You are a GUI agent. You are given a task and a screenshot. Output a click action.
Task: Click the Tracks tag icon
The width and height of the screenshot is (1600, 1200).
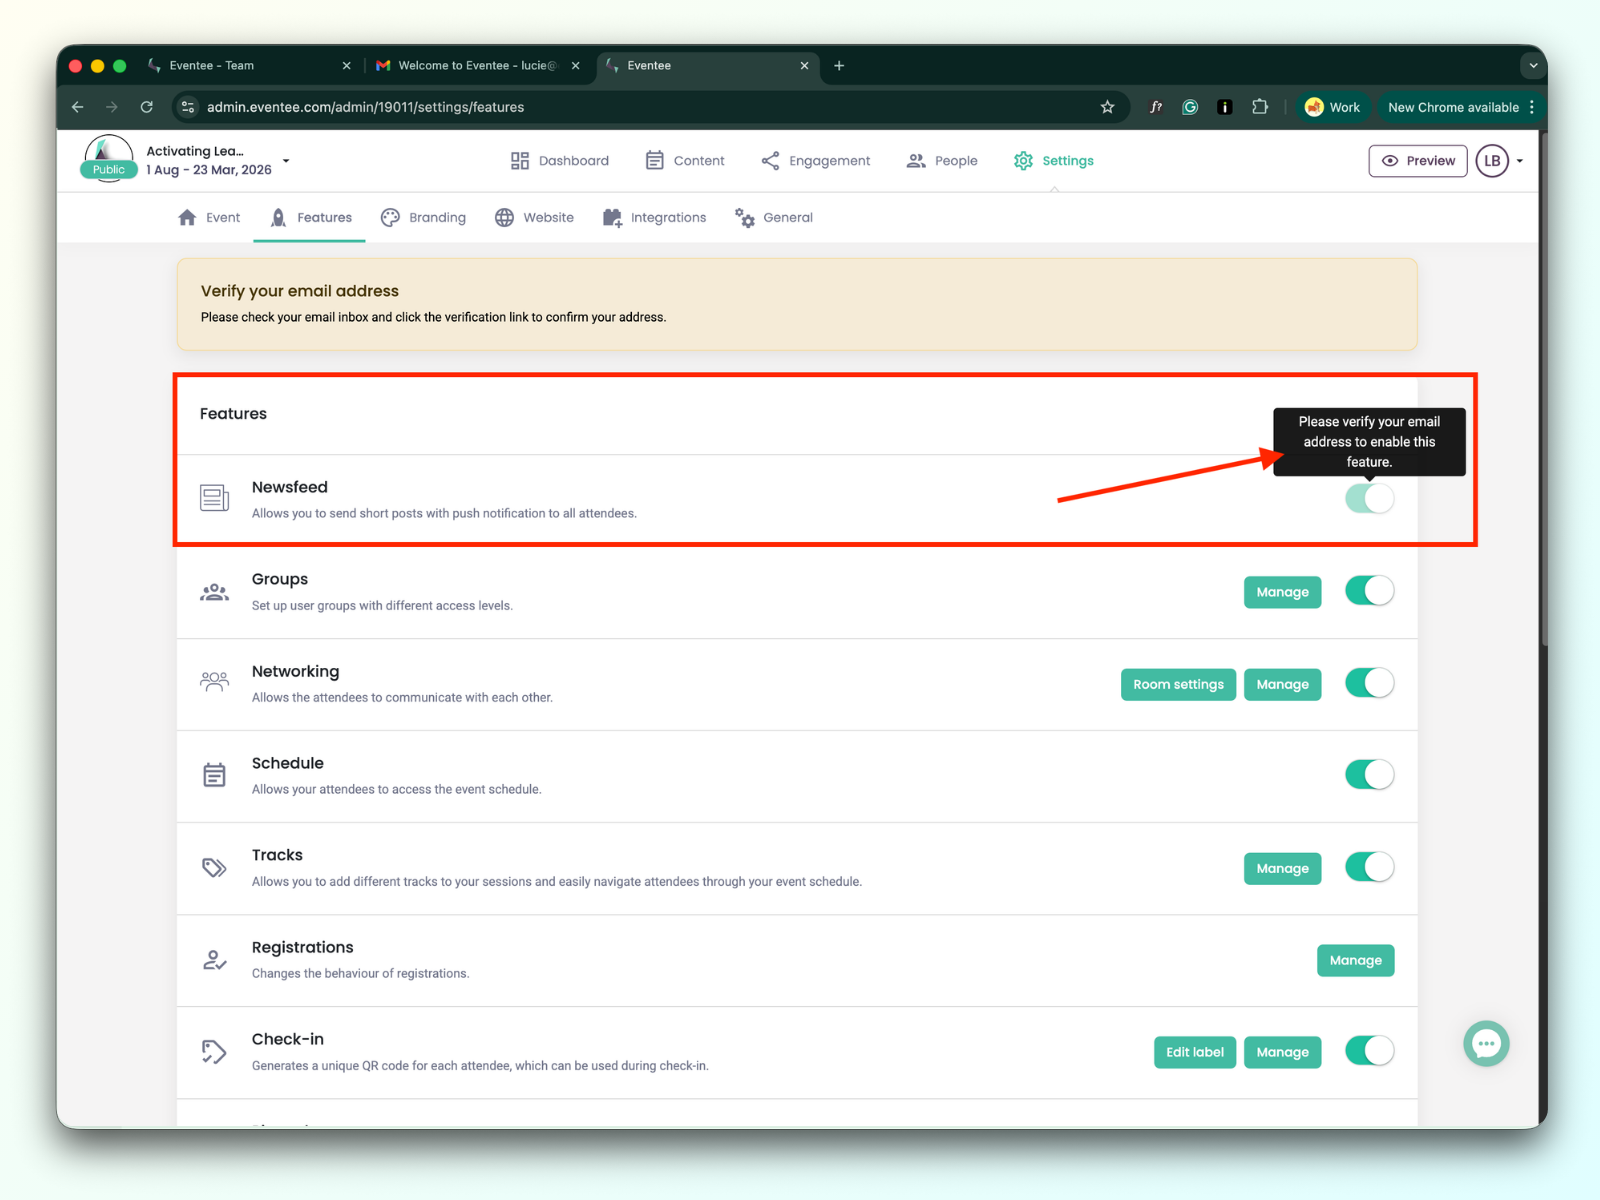[x=215, y=867]
